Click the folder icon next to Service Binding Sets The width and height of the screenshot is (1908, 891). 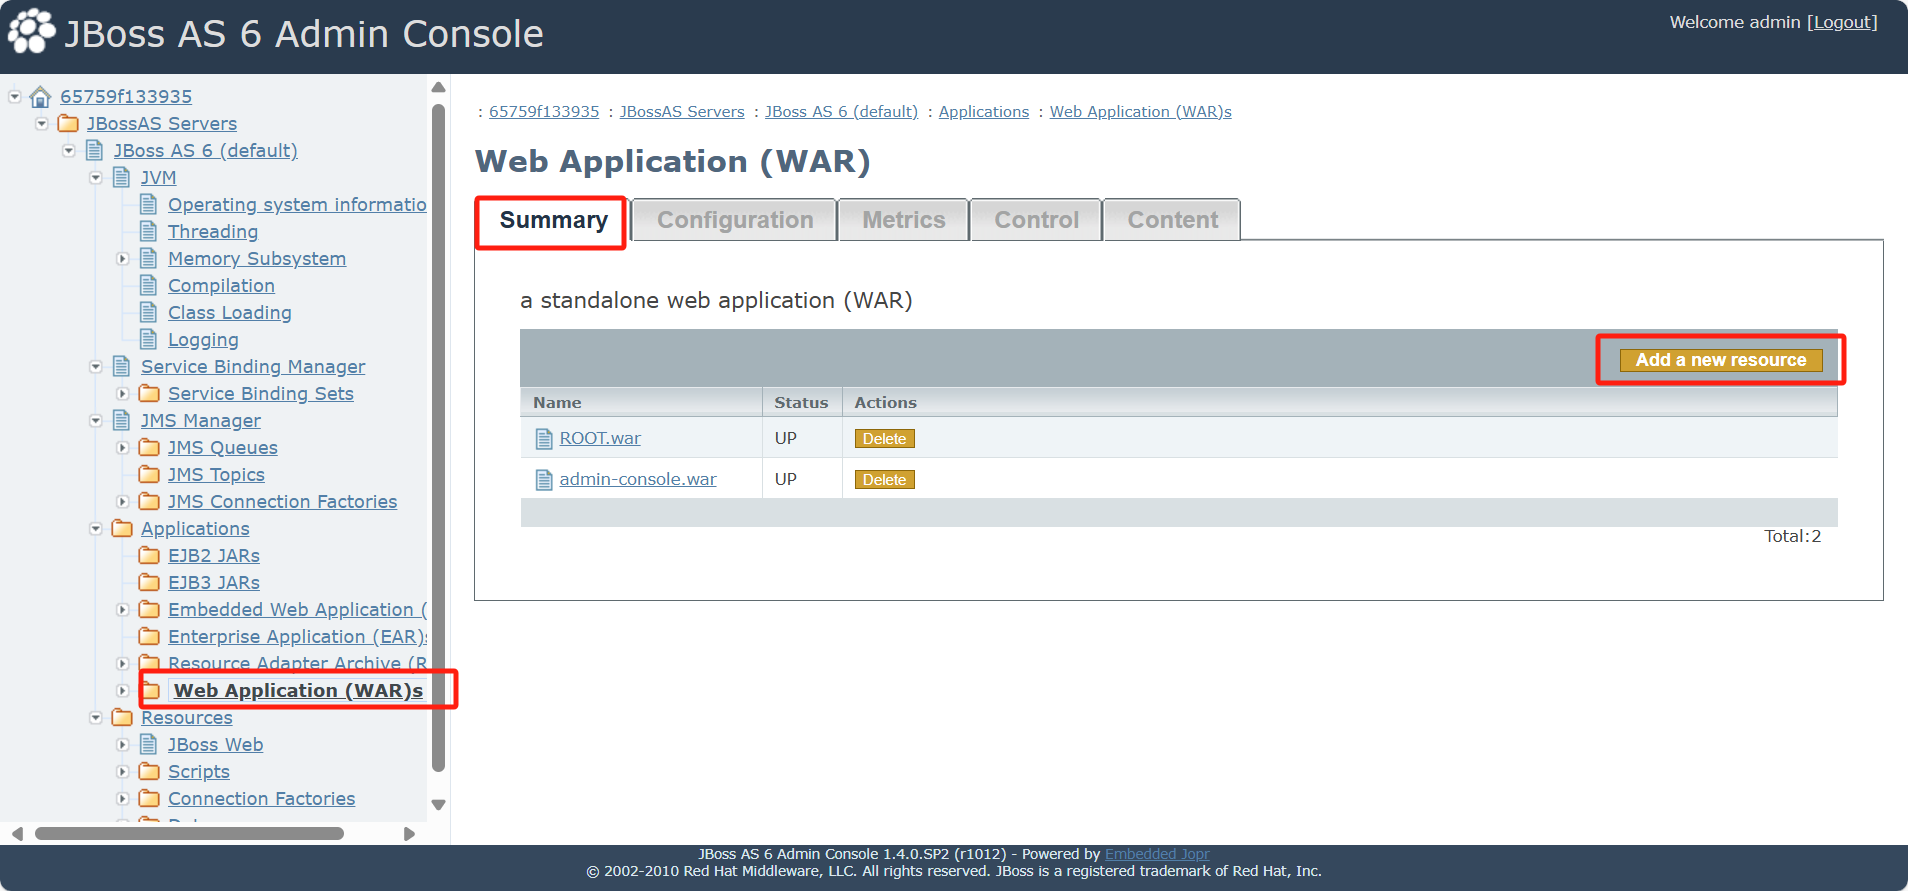click(x=149, y=394)
